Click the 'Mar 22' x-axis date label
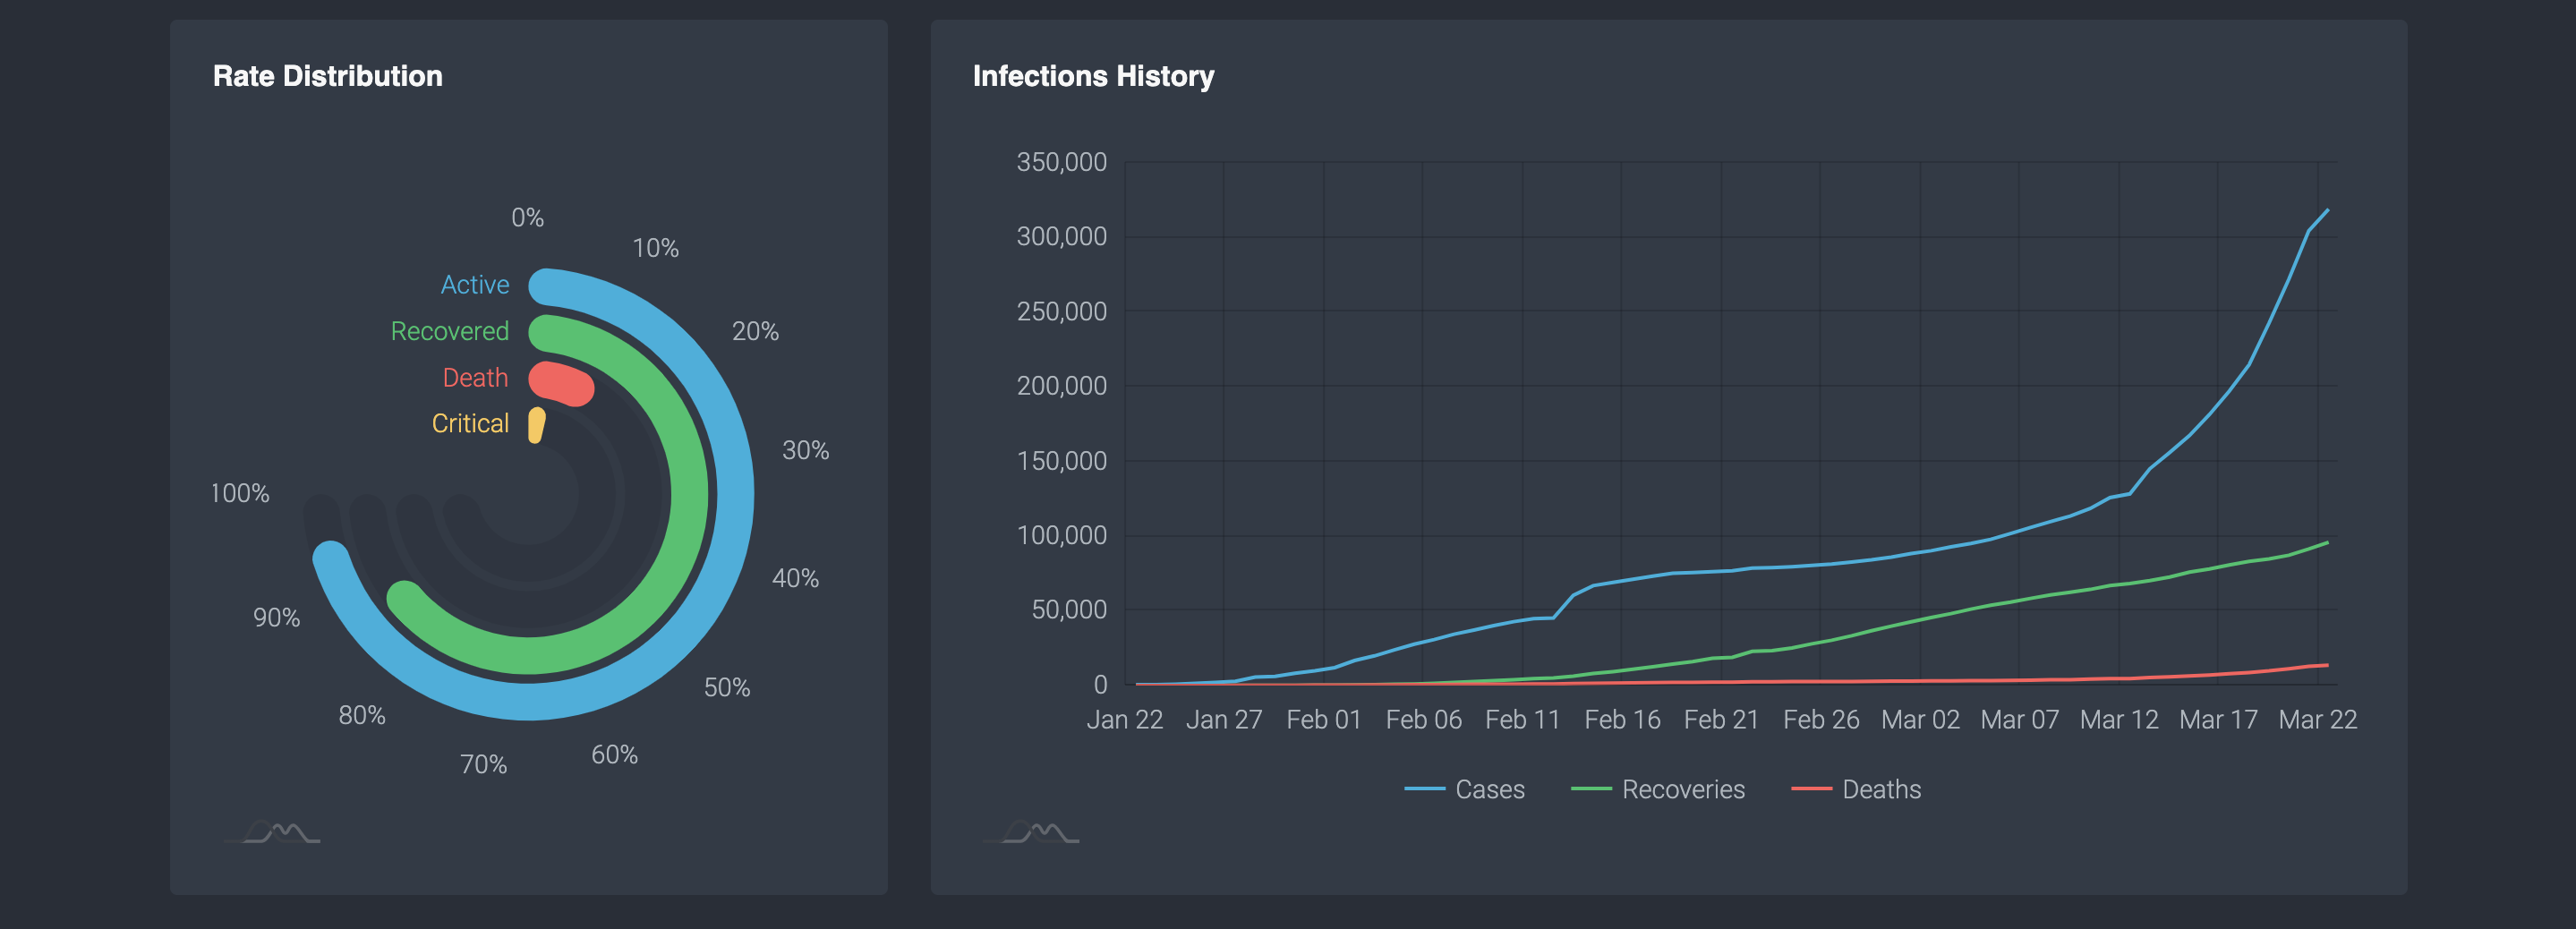Viewport: 2576px width, 929px height. [2318, 720]
